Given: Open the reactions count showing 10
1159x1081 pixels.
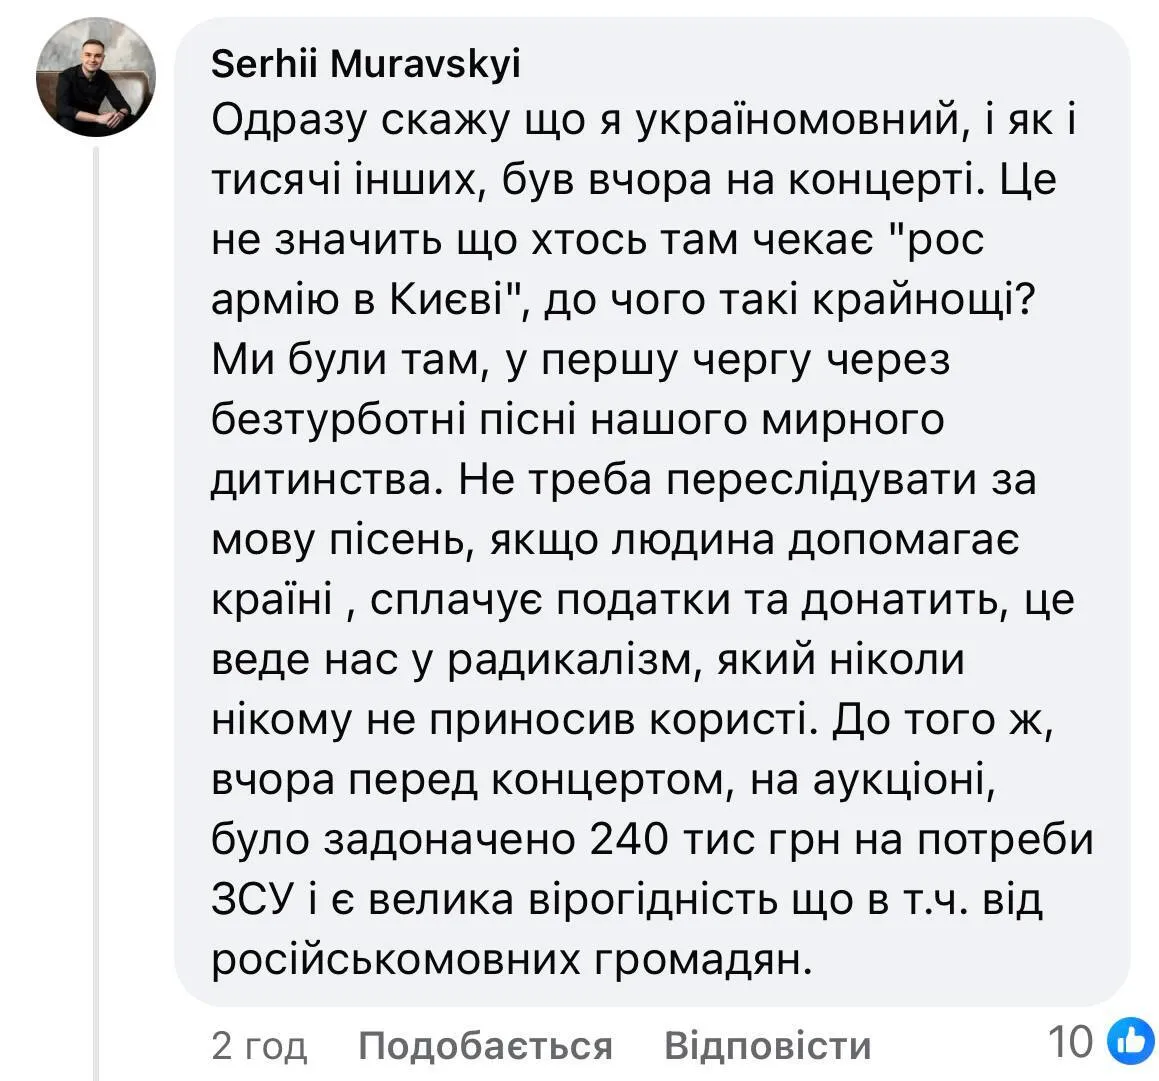Looking at the screenshot, I should pos(1072,1043).
